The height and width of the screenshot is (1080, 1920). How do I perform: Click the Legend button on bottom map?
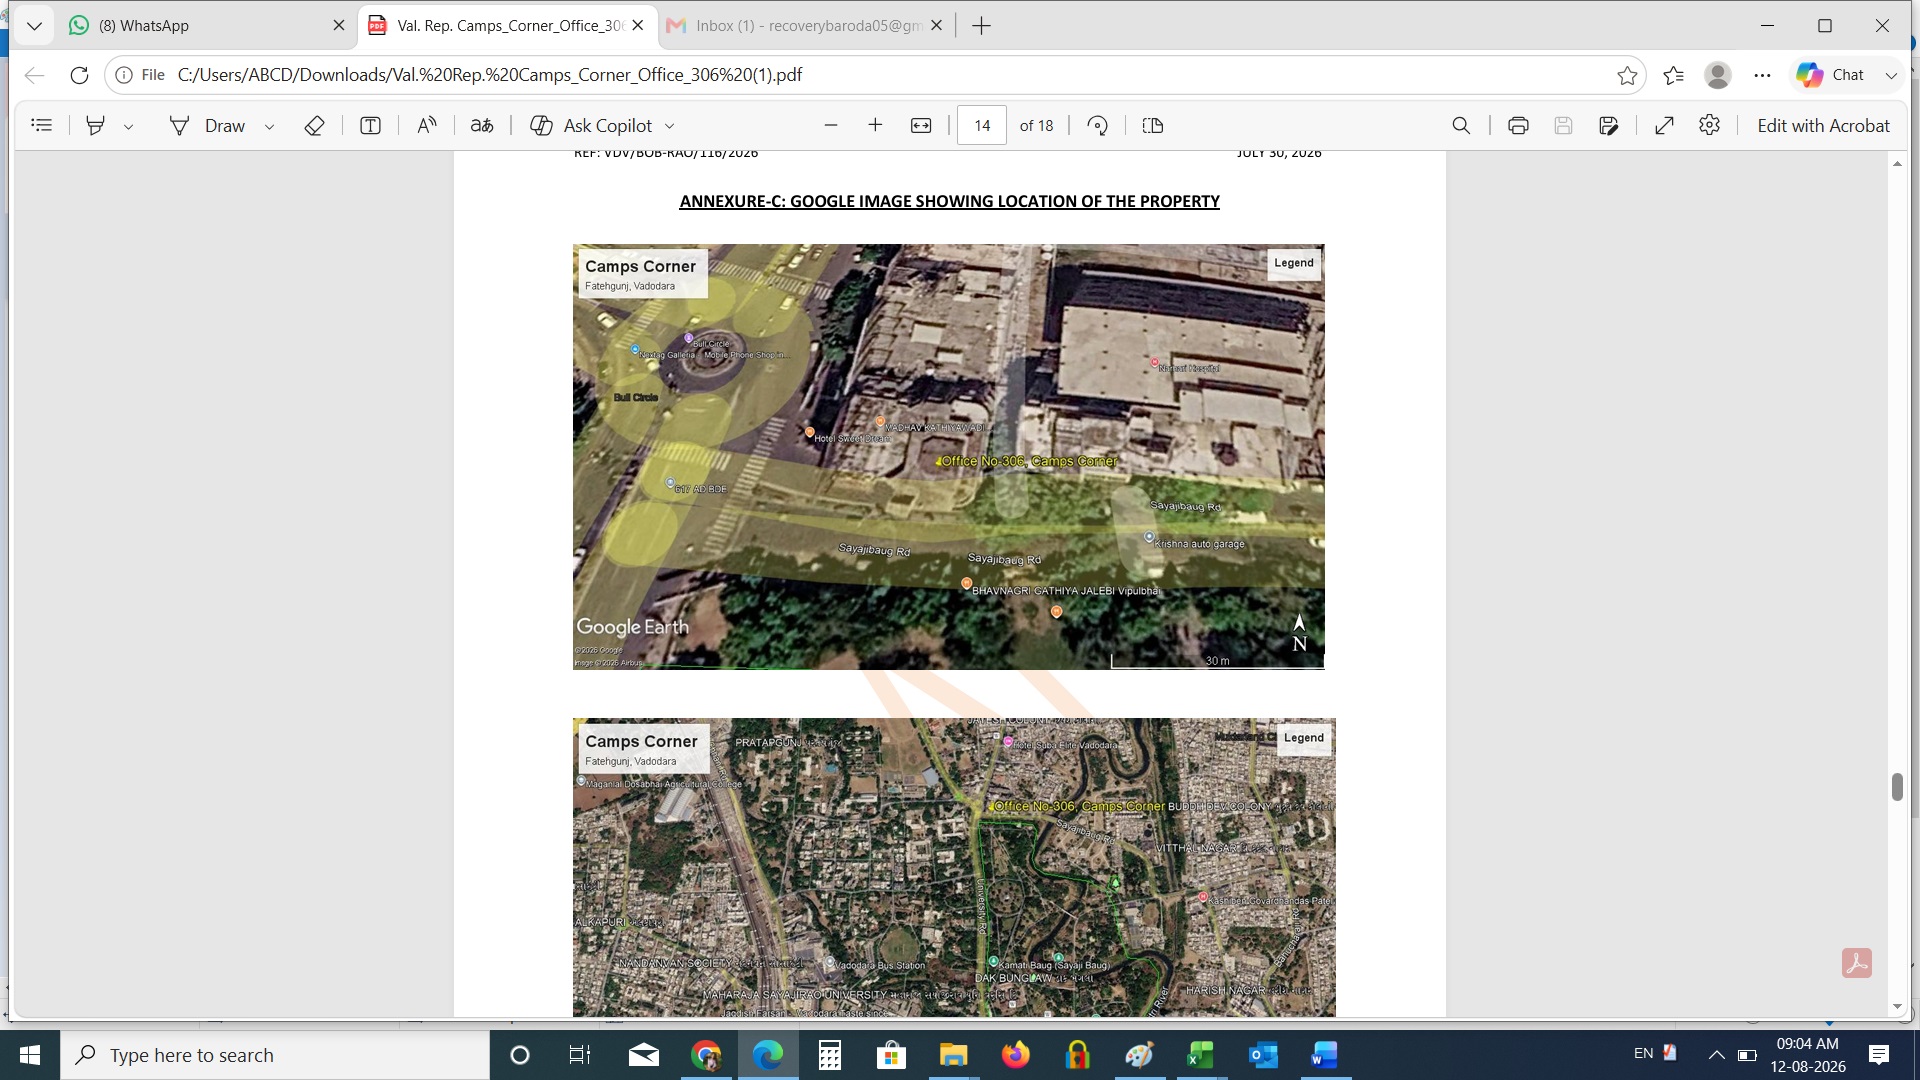point(1303,738)
